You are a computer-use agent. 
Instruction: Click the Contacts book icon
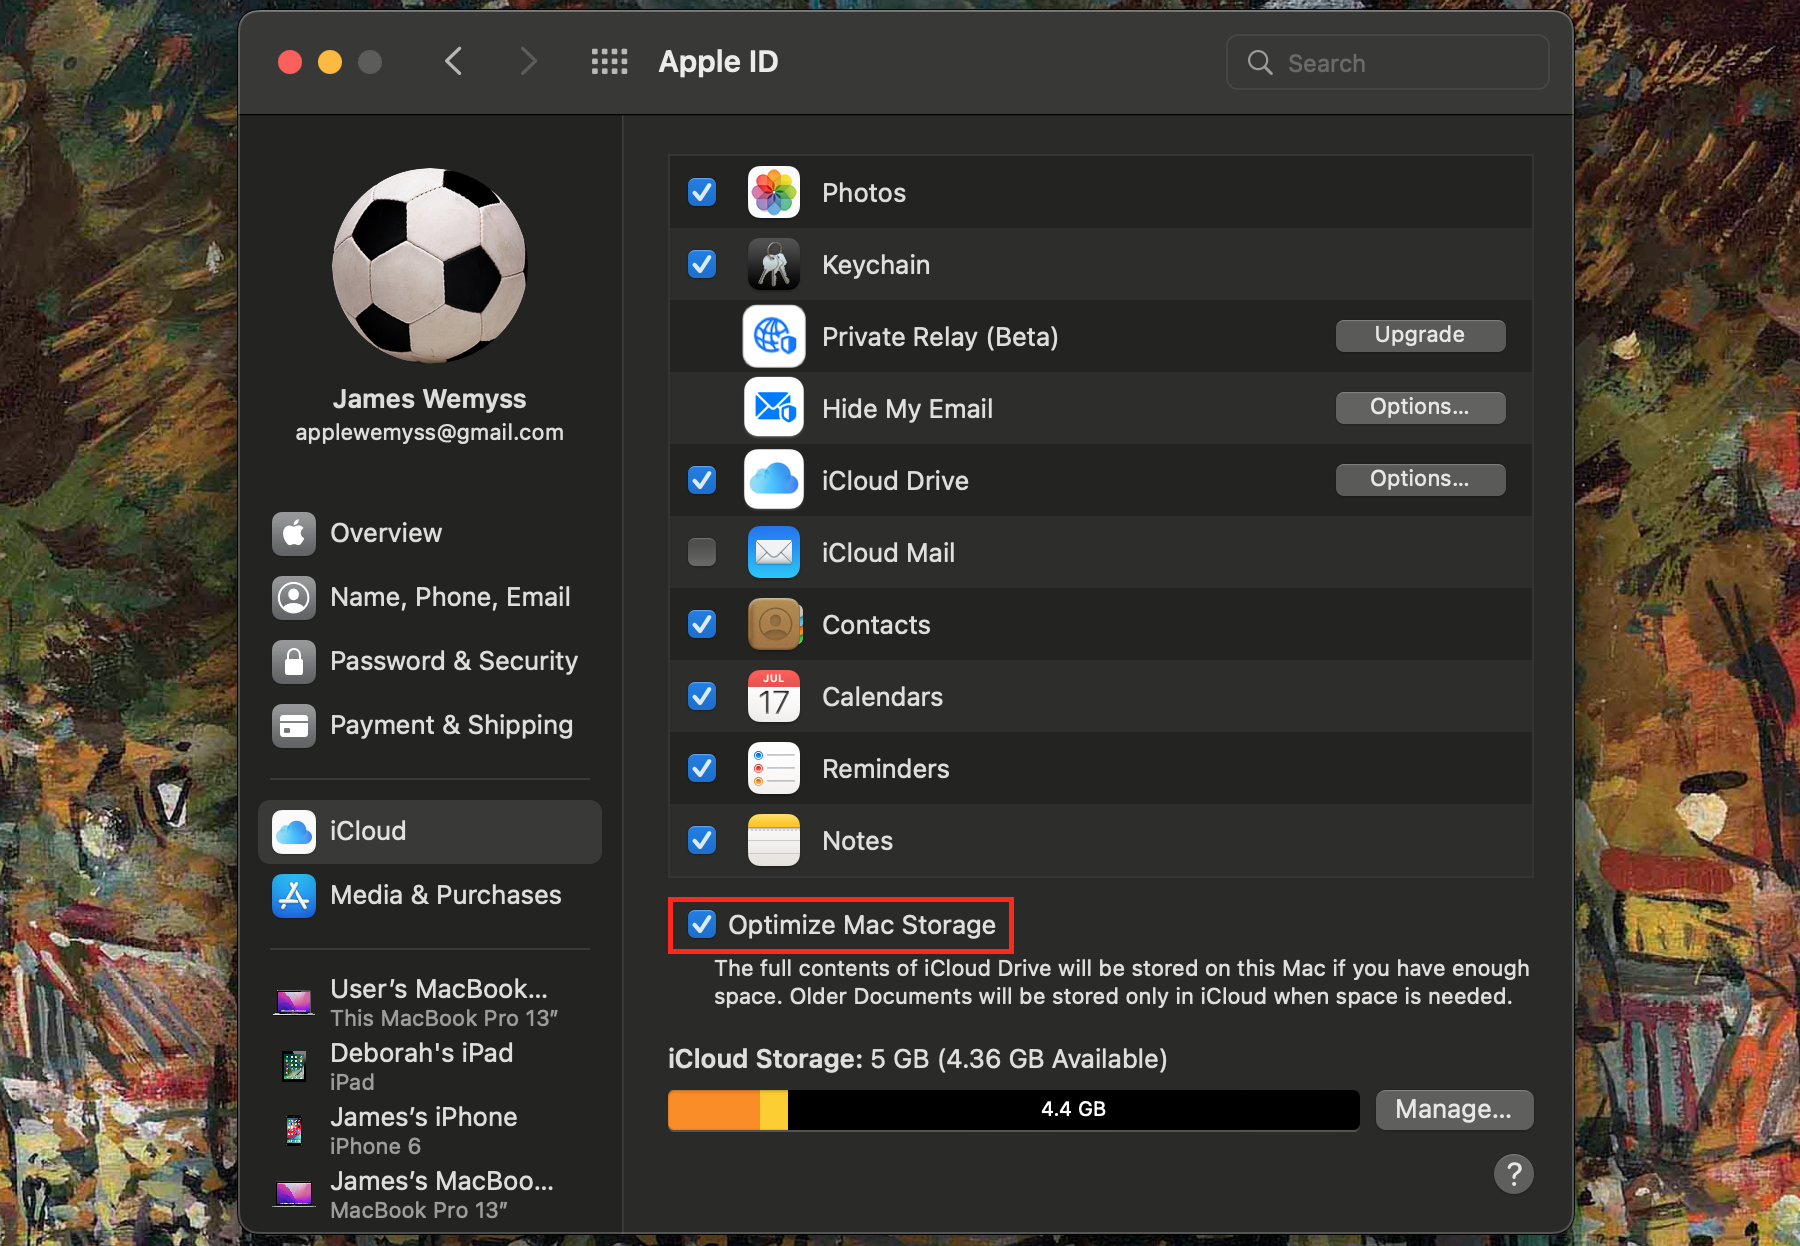point(774,624)
